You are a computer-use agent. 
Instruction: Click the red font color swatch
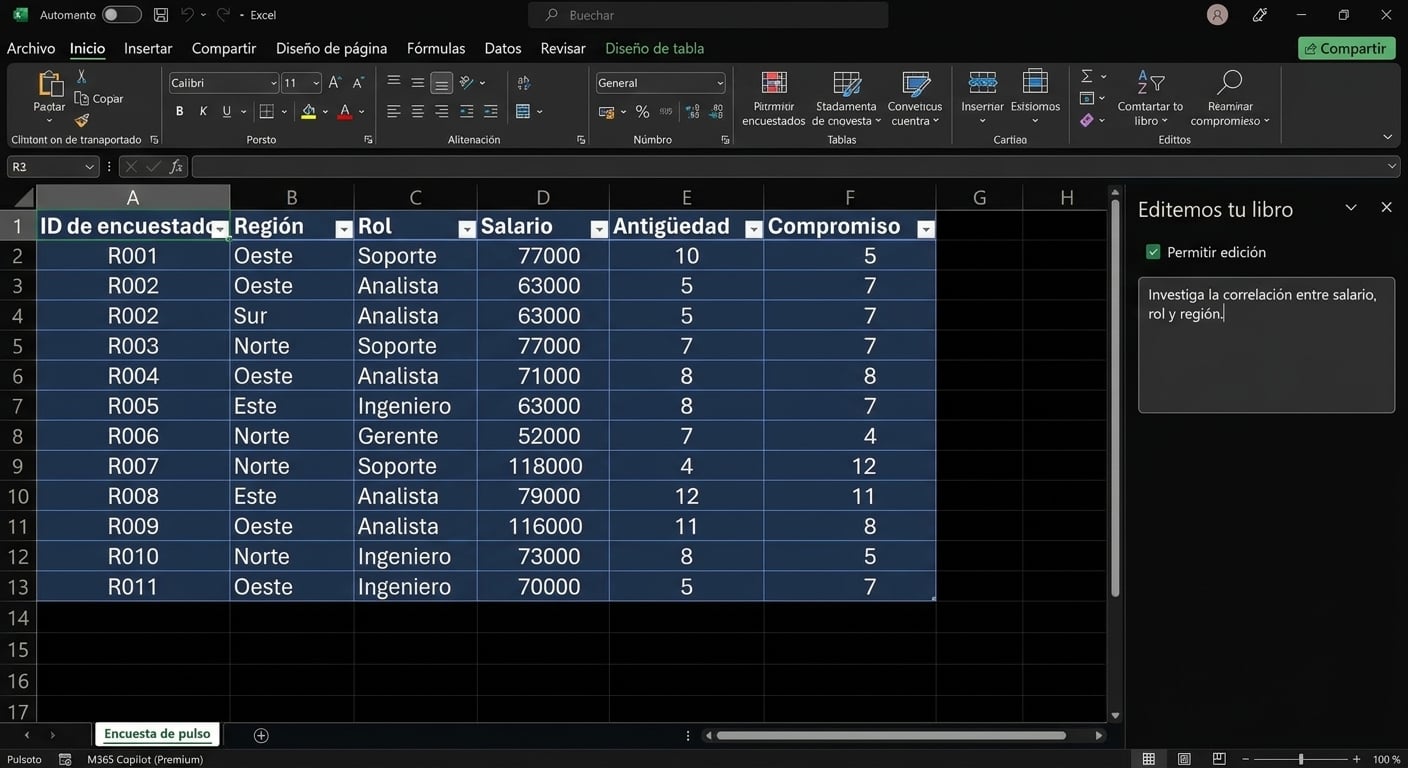coord(345,112)
